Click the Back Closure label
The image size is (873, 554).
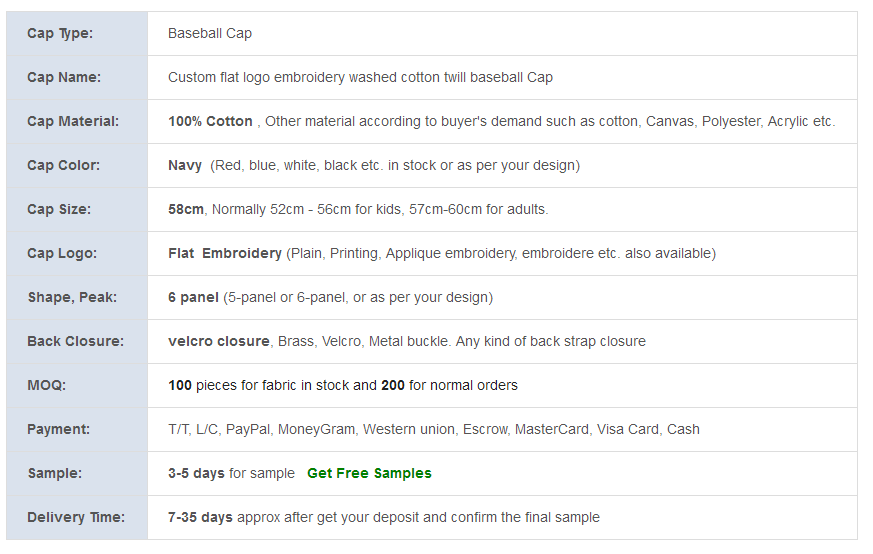point(75,341)
